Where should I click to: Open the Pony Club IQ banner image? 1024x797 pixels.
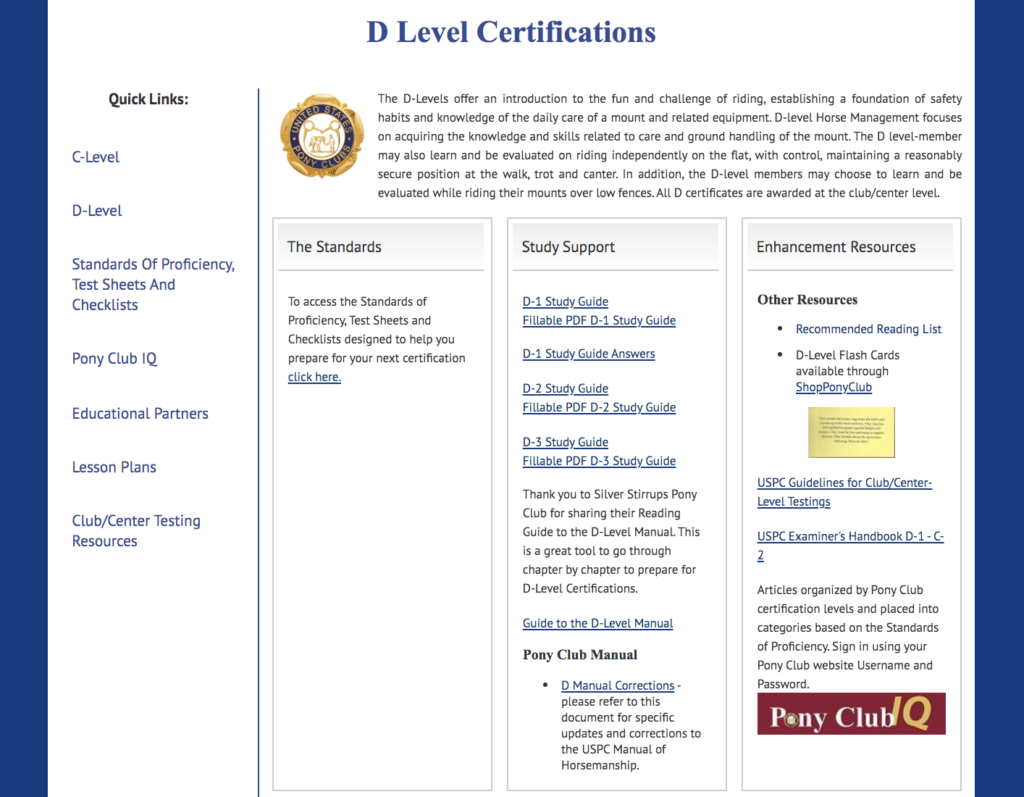851,713
